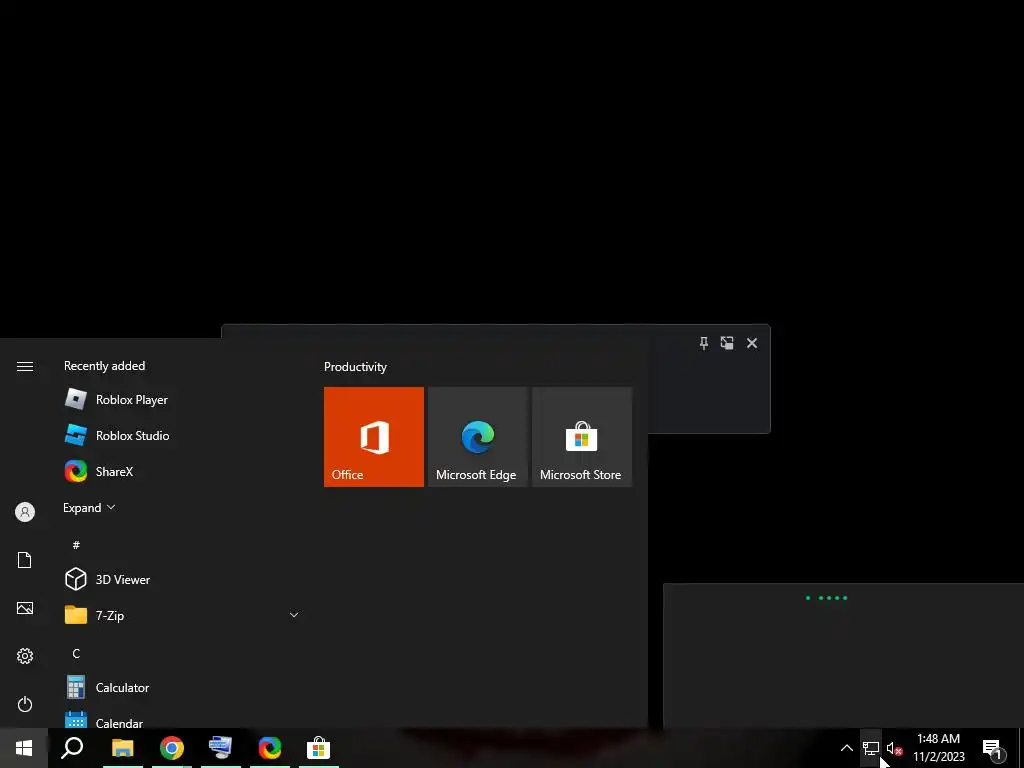Click the muted volume tray icon
Screen dimensions: 1024x768
[x=894, y=748]
